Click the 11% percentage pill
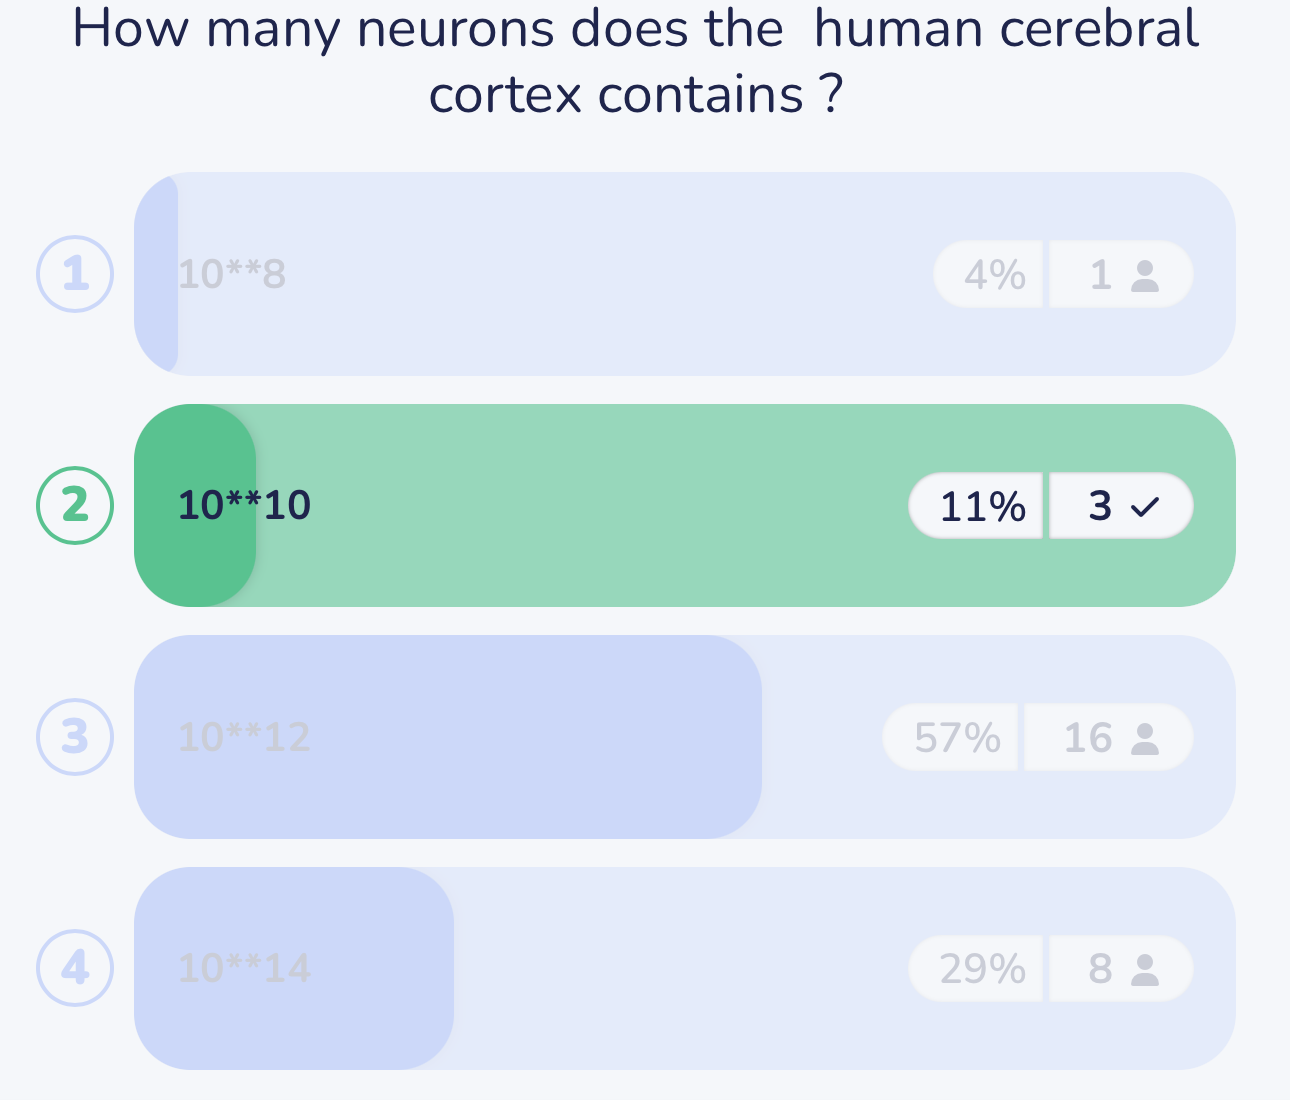This screenshot has width=1290, height=1100. point(982,507)
